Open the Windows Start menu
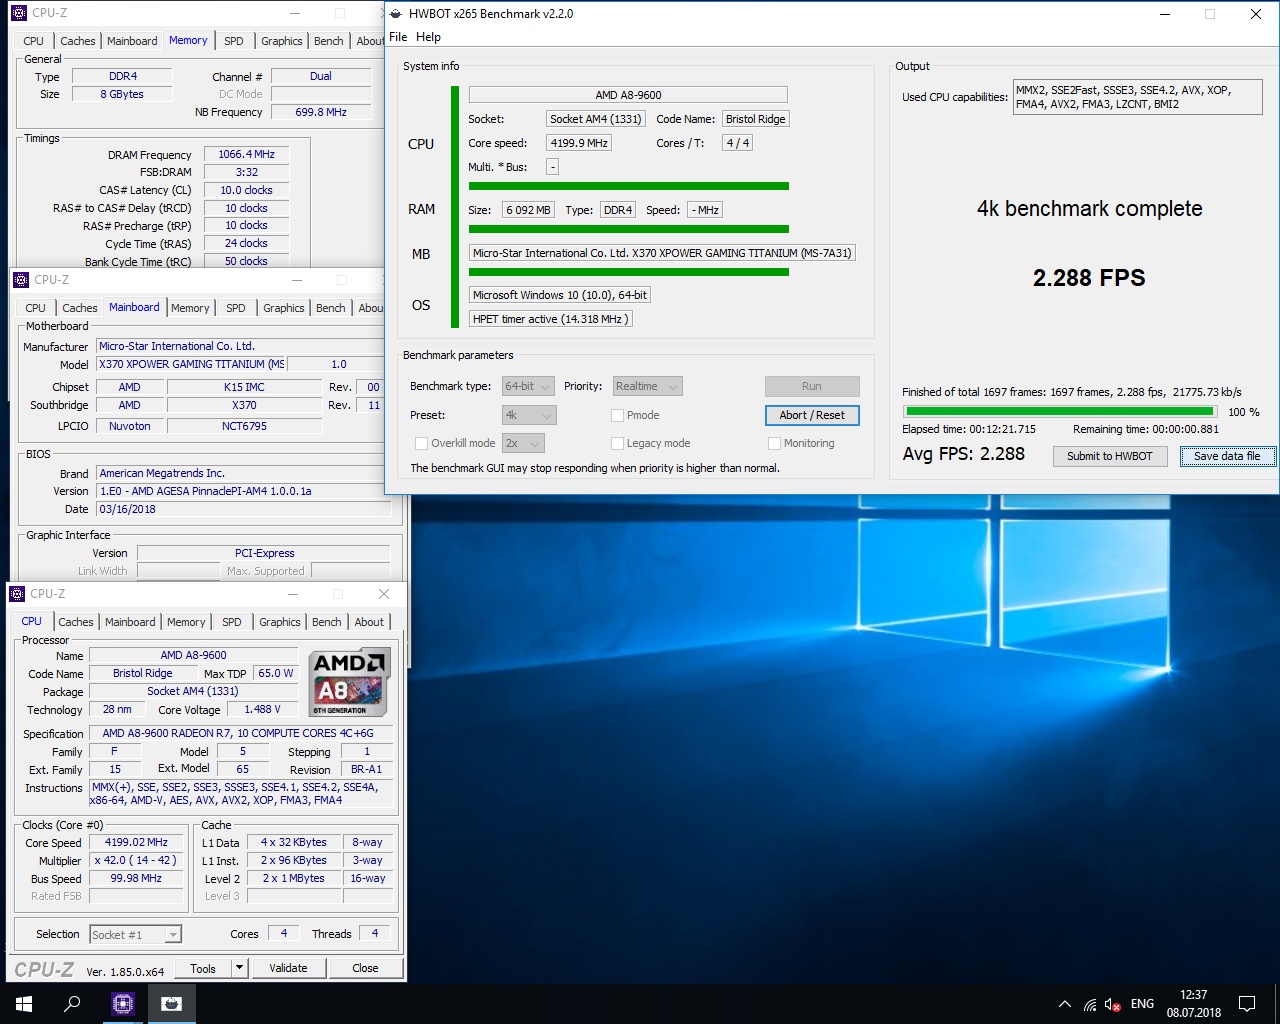 point(24,1003)
